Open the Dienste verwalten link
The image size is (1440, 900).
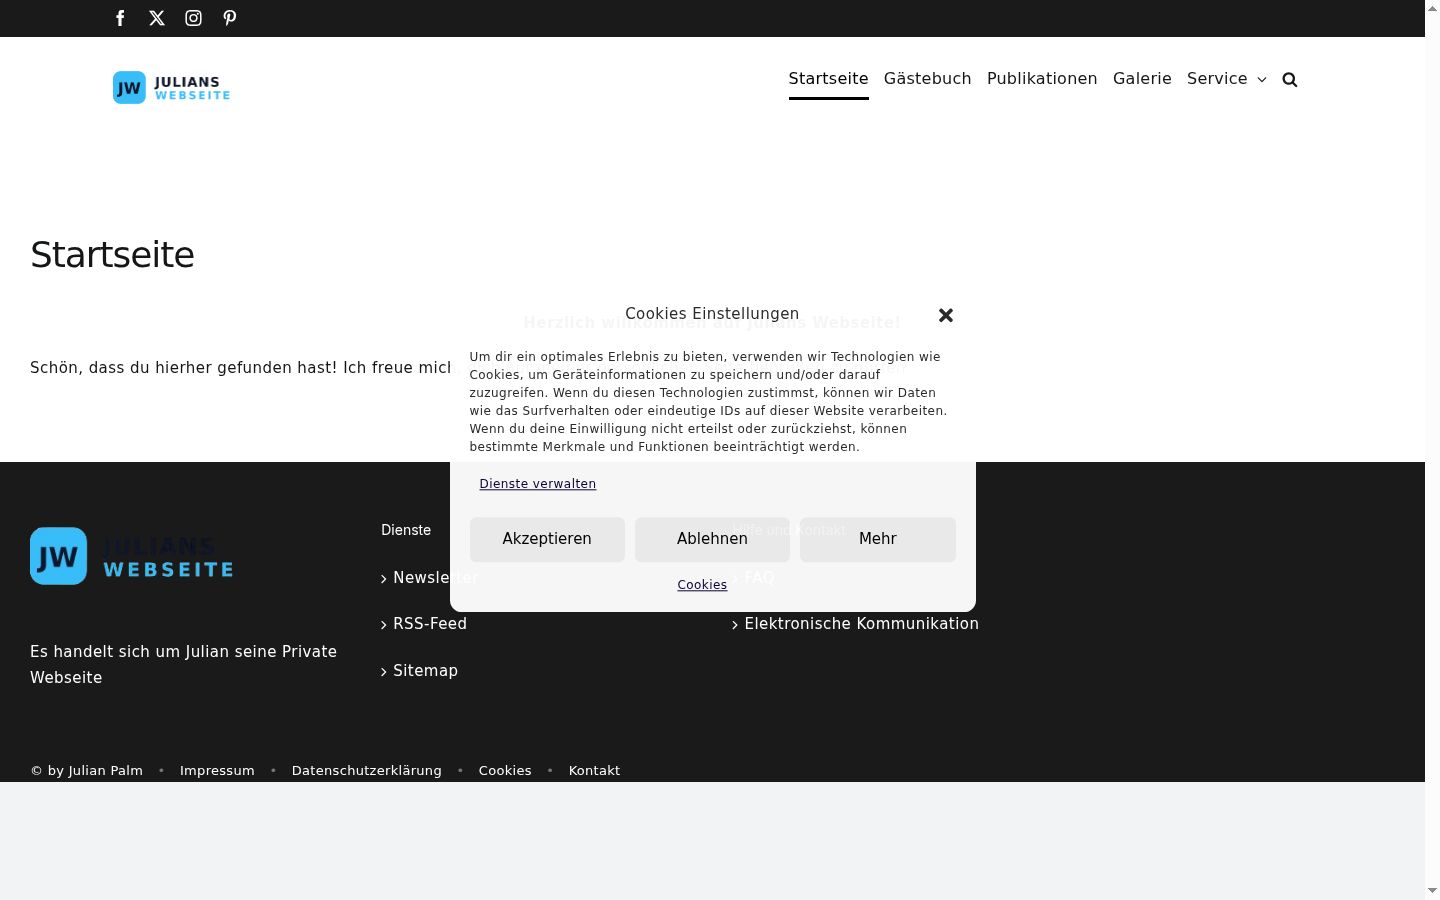click(x=538, y=484)
